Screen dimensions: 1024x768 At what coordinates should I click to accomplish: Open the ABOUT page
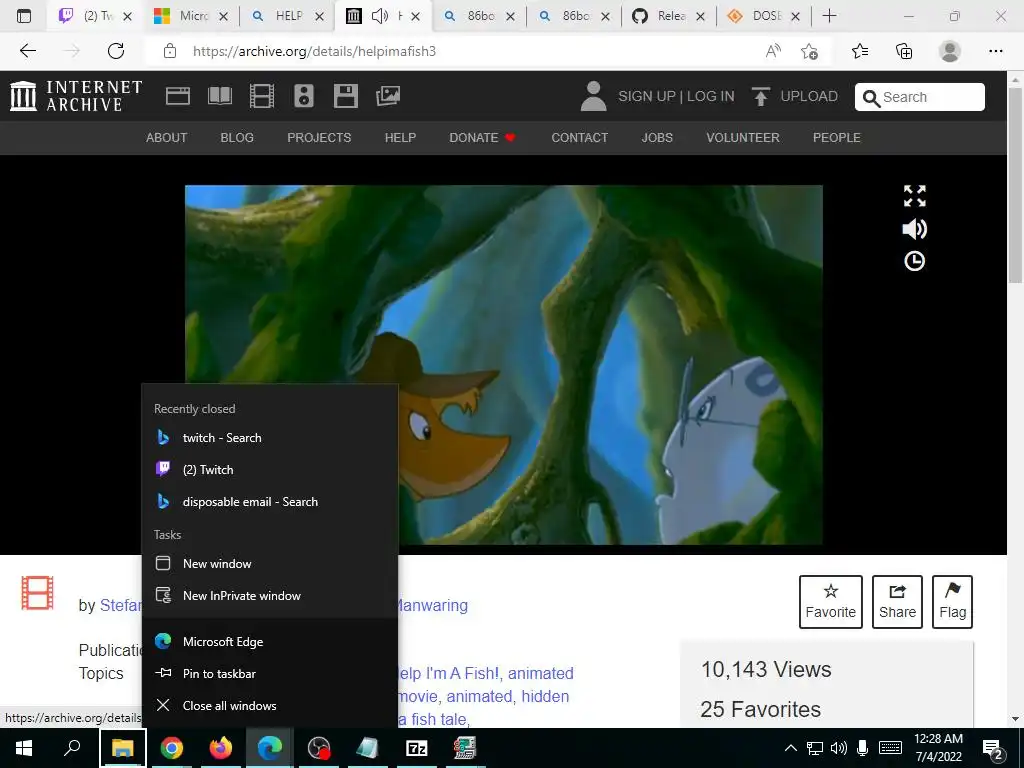coord(167,138)
